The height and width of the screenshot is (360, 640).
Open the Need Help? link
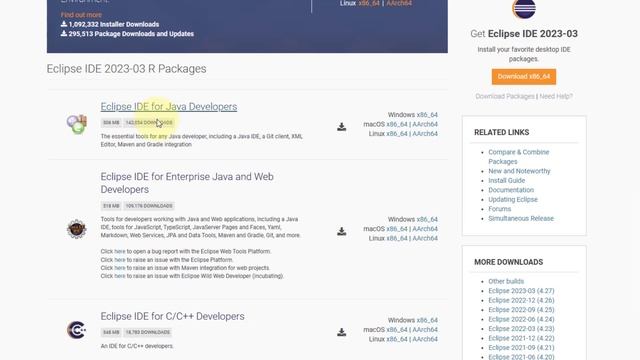(x=556, y=96)
